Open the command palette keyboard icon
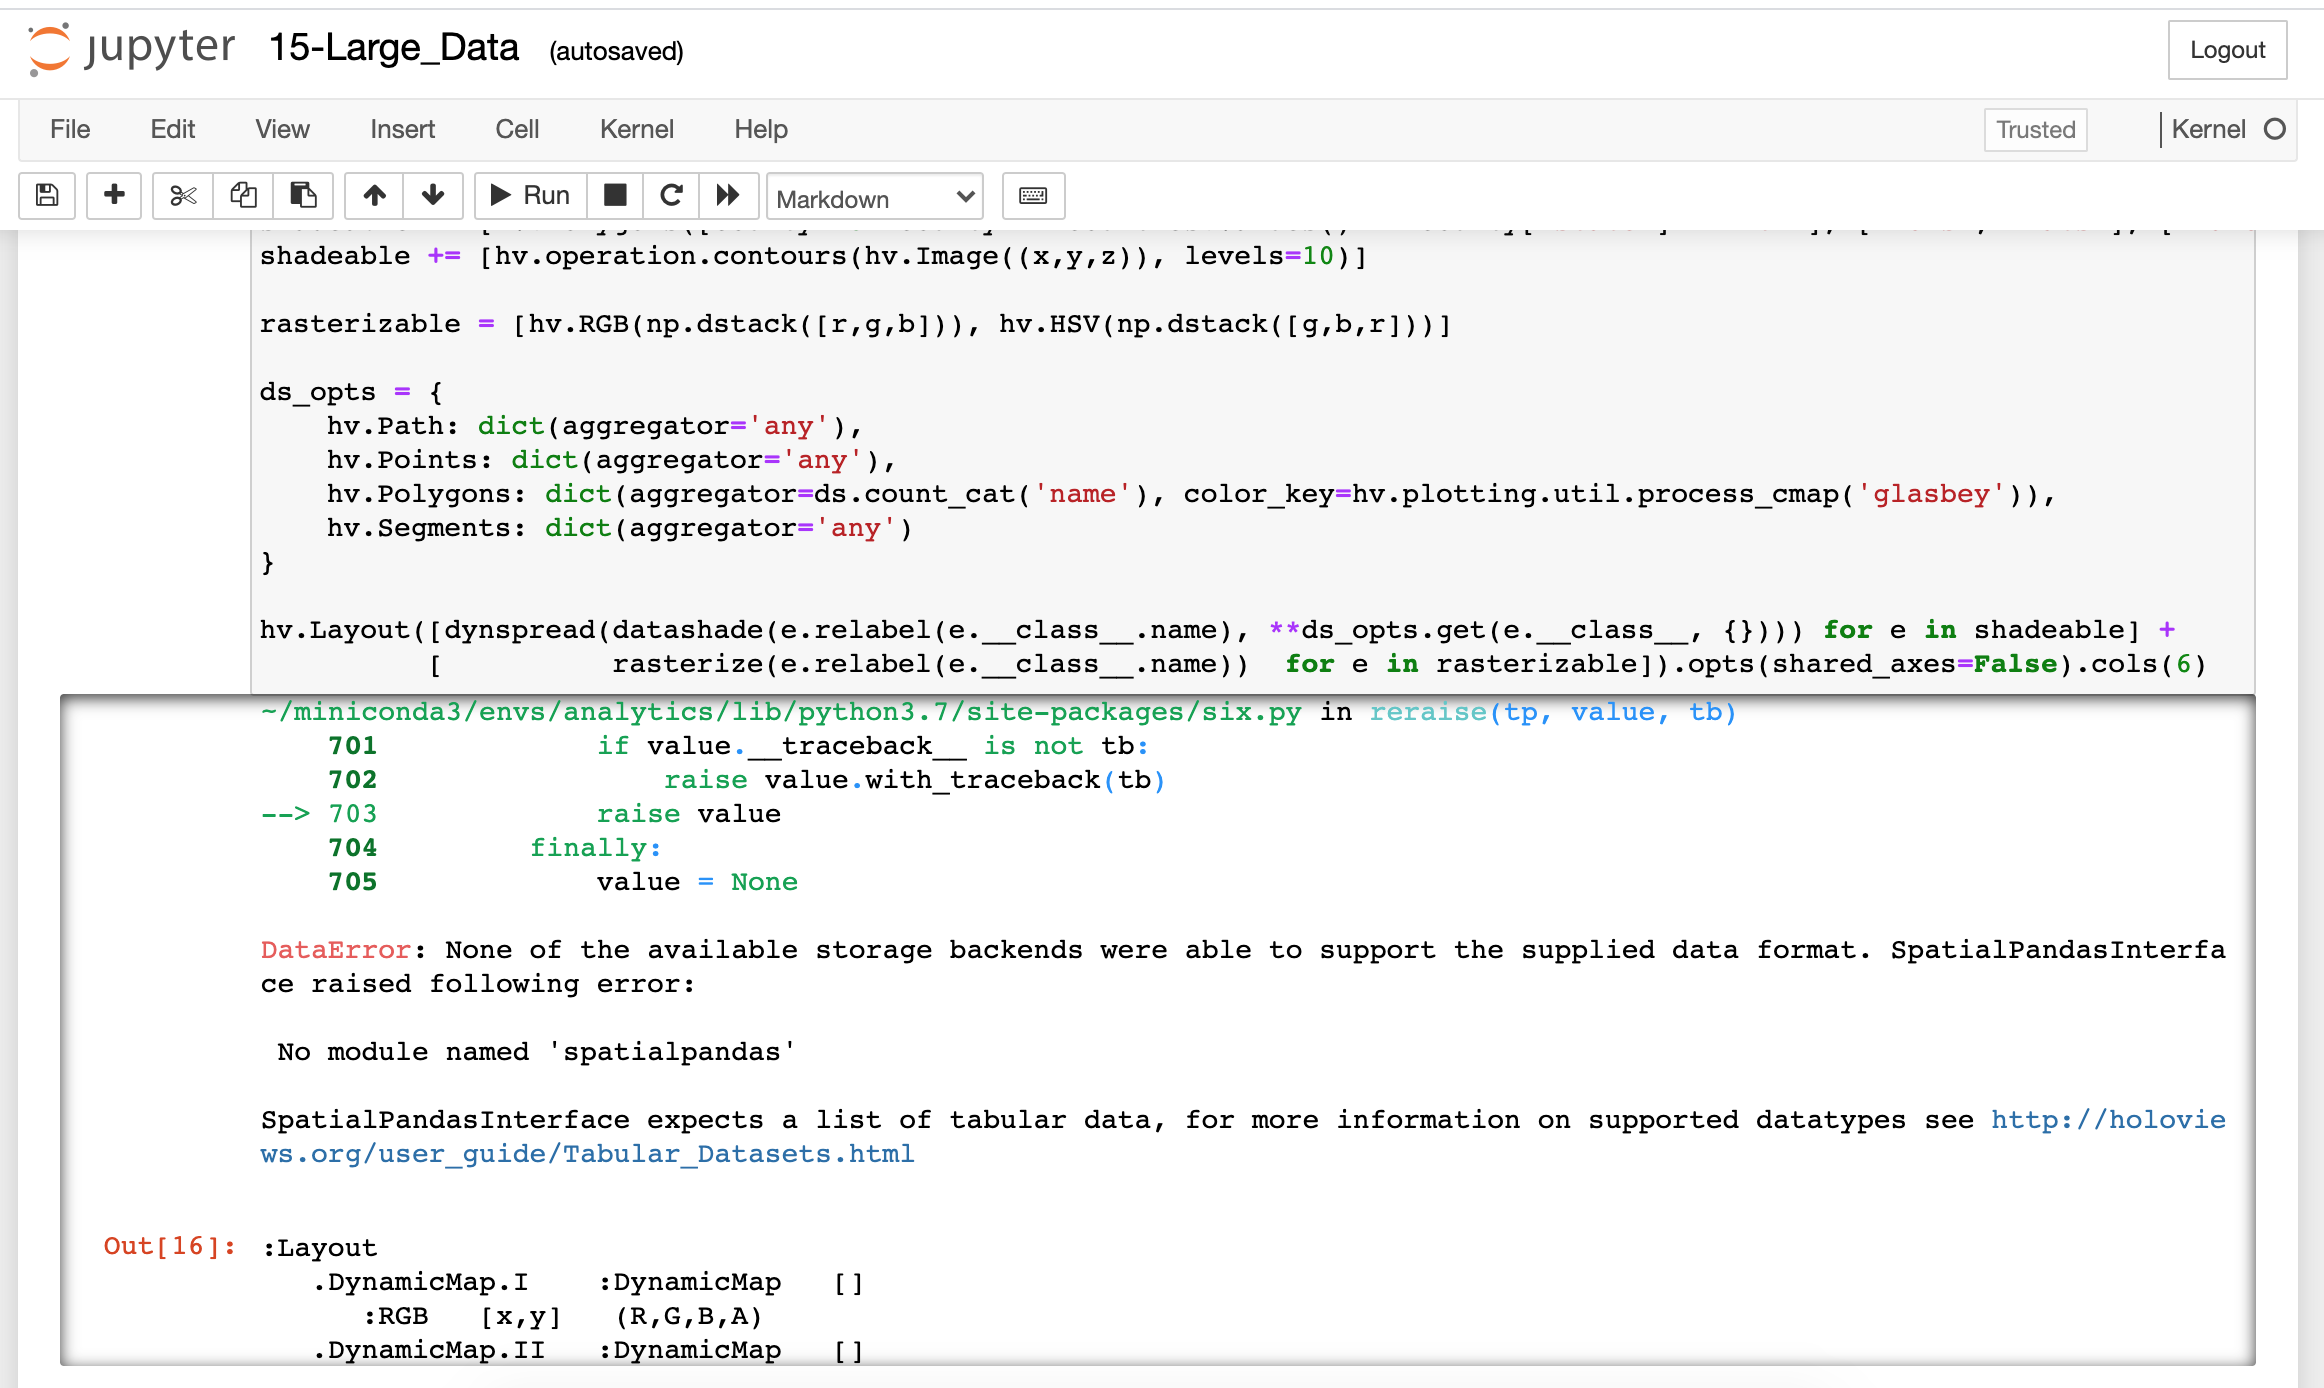 pos(1033,196)
